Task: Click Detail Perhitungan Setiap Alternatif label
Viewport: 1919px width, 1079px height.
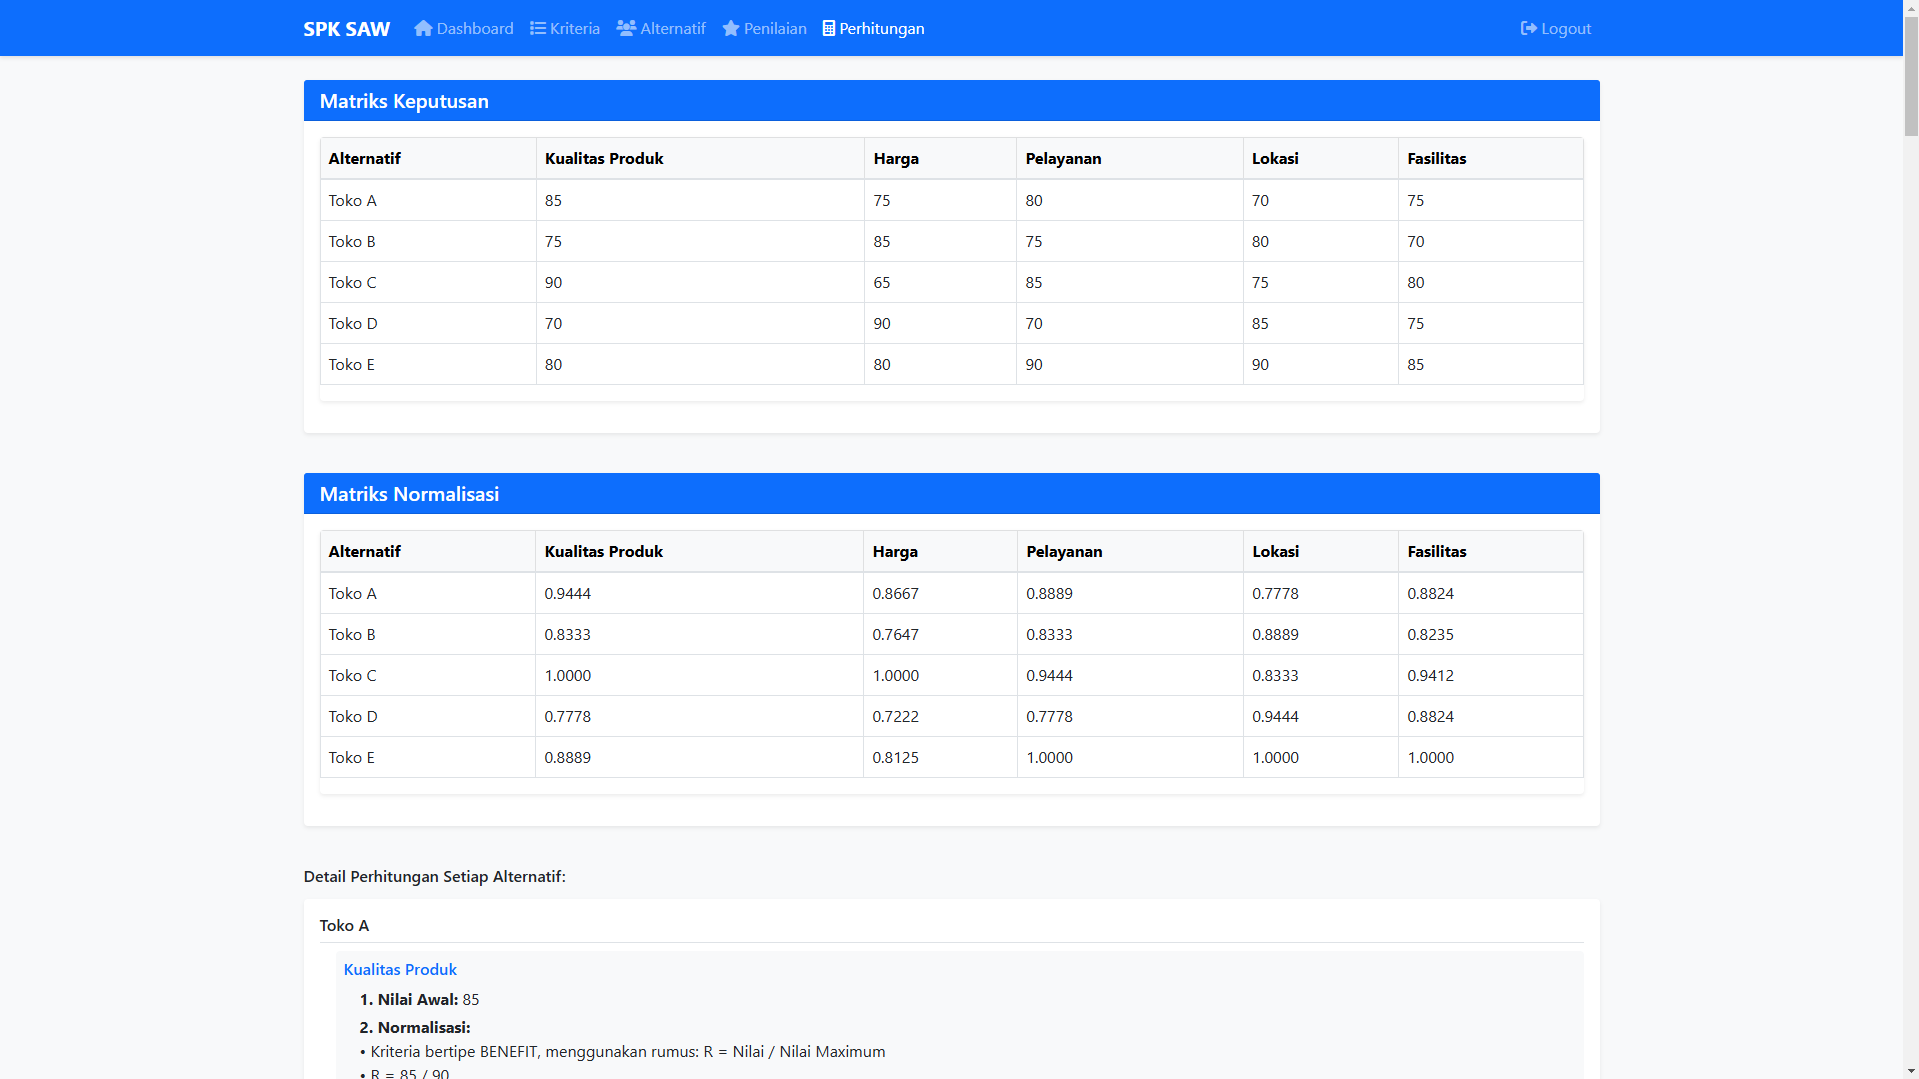Action: [435, 876]
